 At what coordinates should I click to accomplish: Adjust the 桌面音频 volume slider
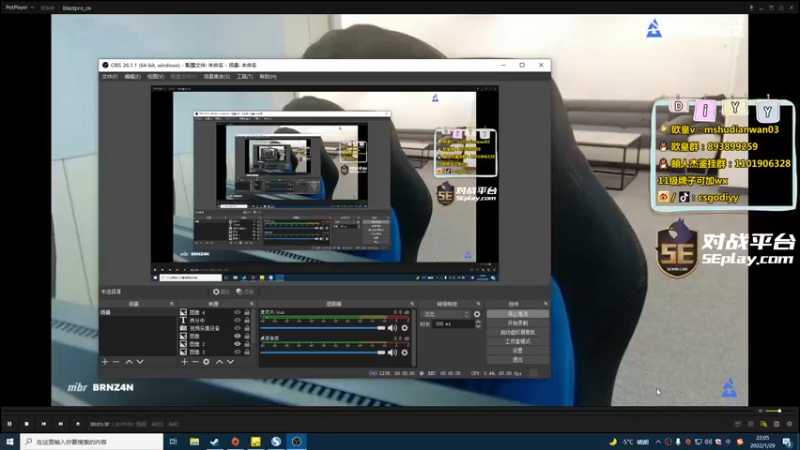[x=322, y=353]
